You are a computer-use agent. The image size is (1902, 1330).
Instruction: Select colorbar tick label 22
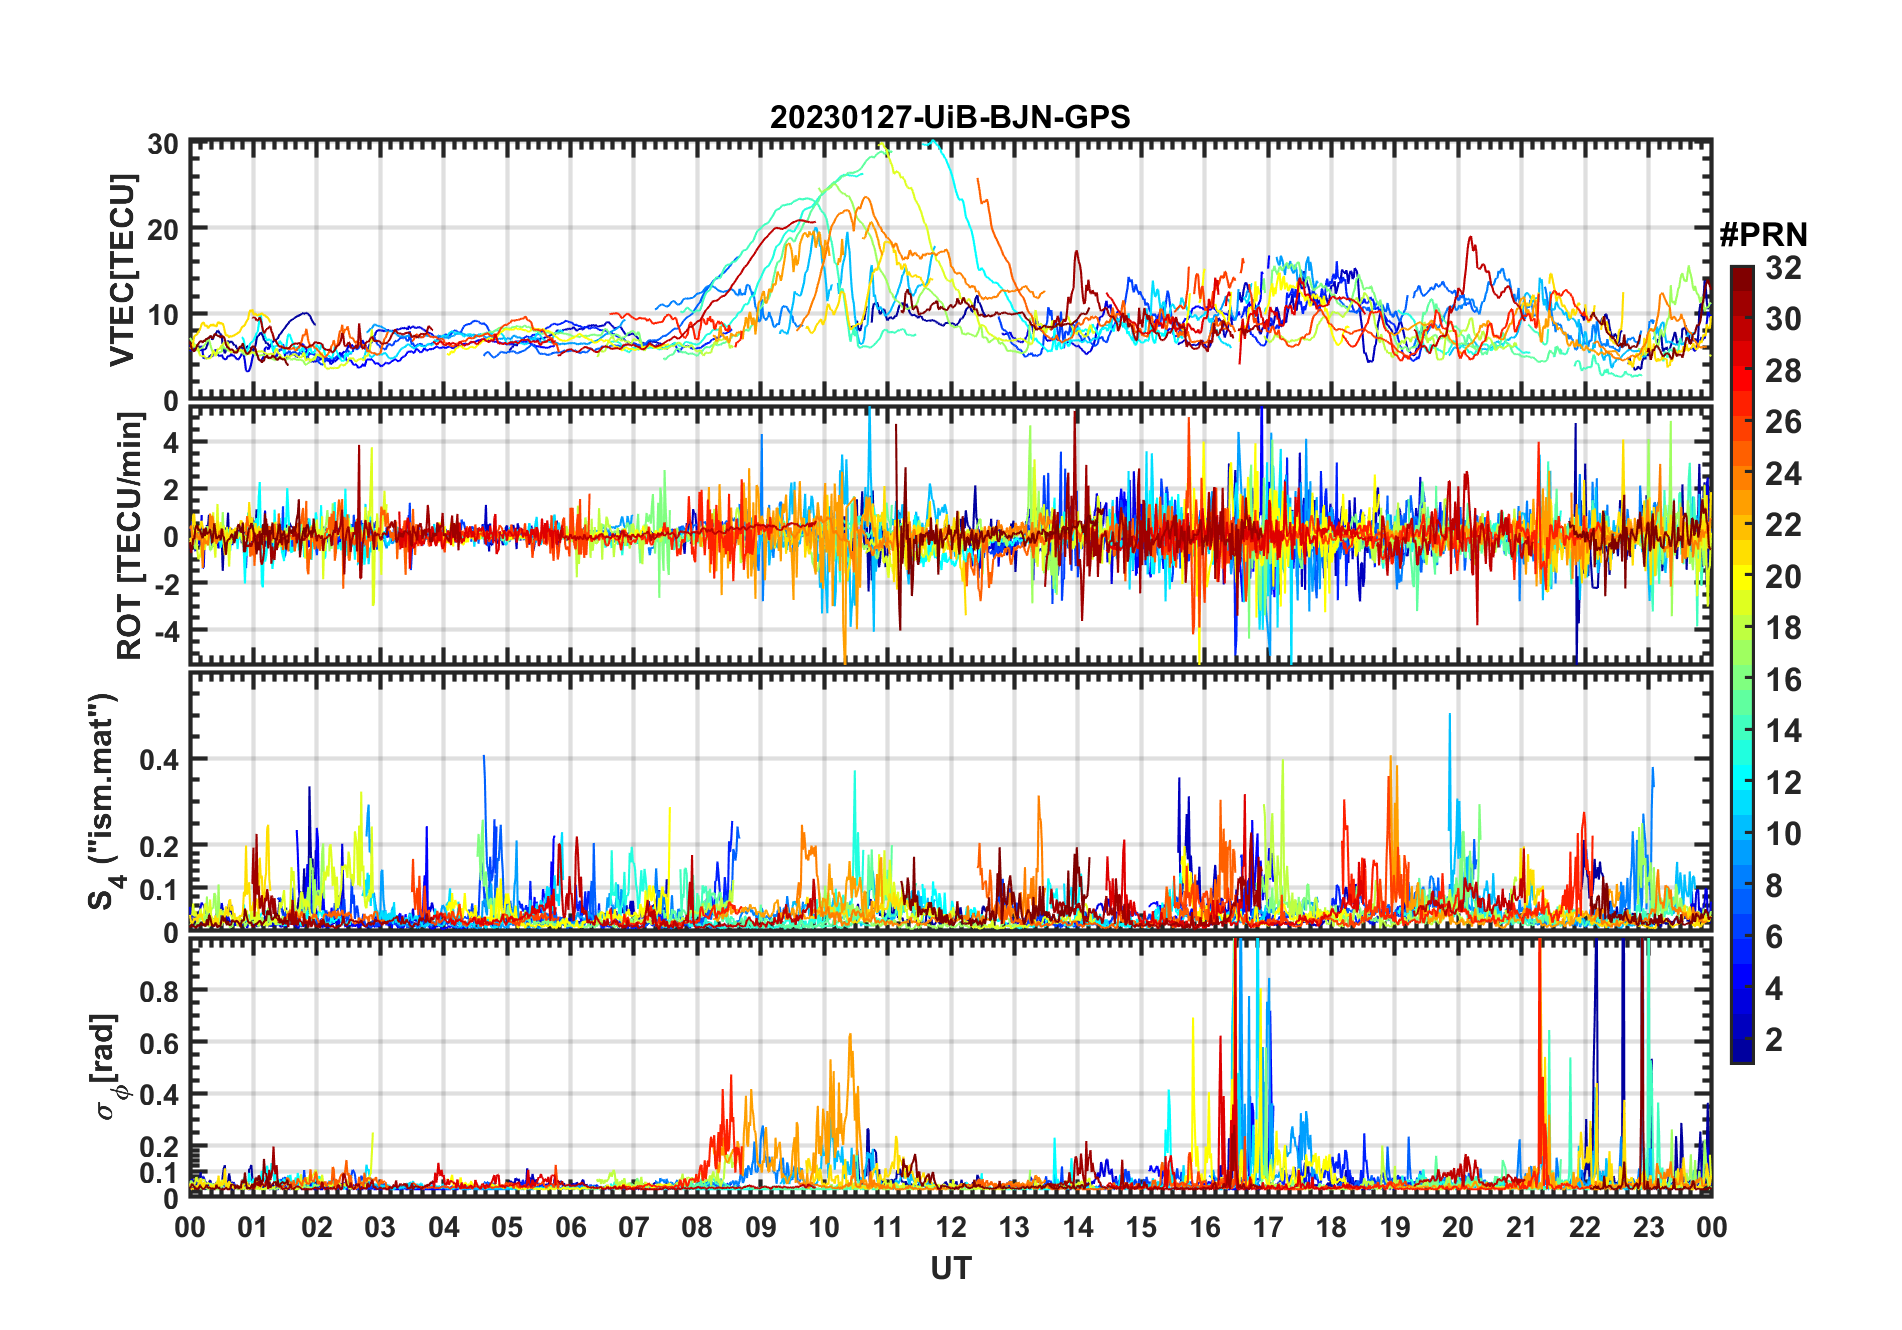pos(1783,524)
